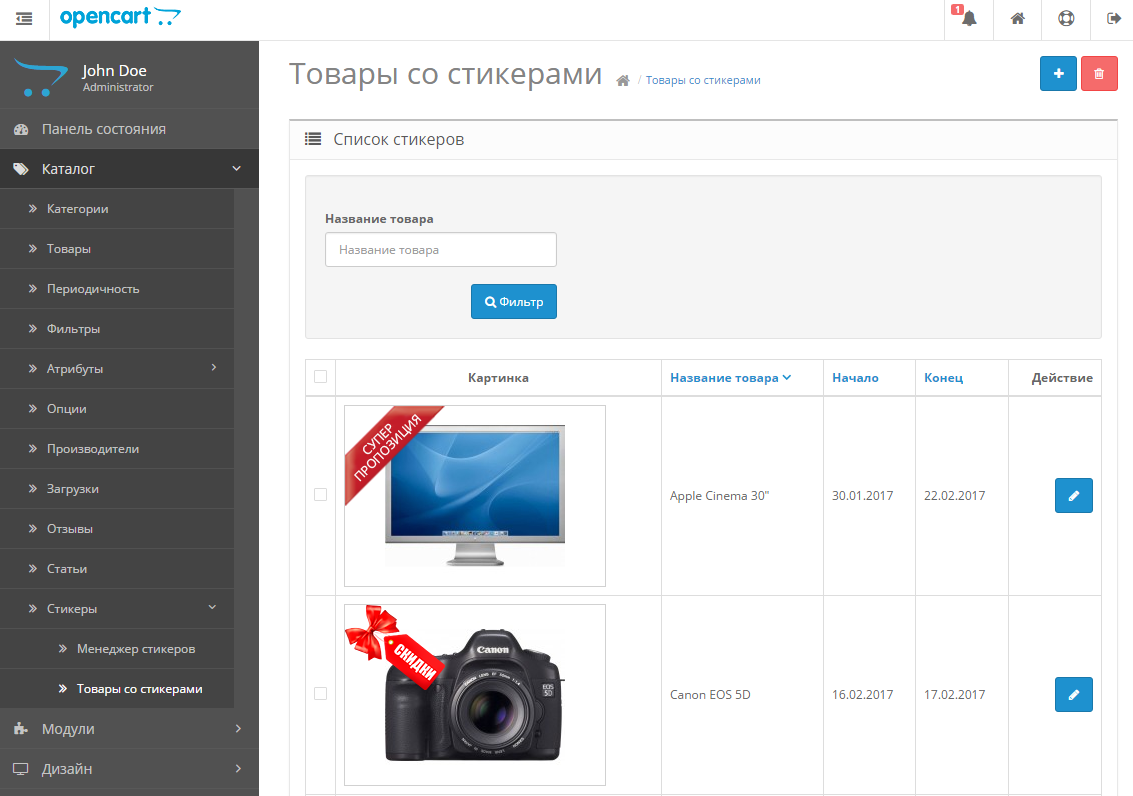The width and height of the screenshot is (1133, 796).
Task: Check the Canon EOS 5D row checkbox
Action: click(x=320, y=693)
